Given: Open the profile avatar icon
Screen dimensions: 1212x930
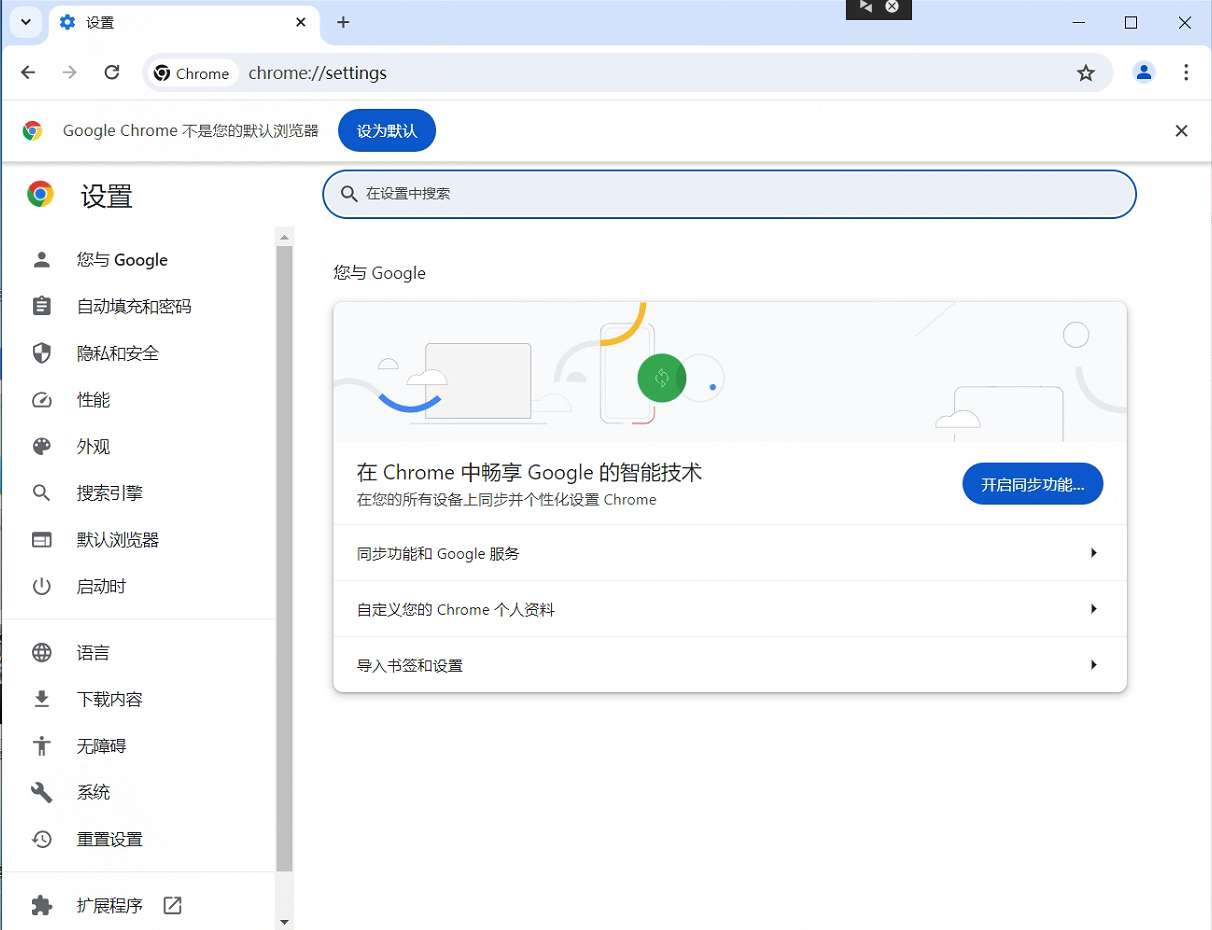Looking at the screenshot, I should (1144, 72).
